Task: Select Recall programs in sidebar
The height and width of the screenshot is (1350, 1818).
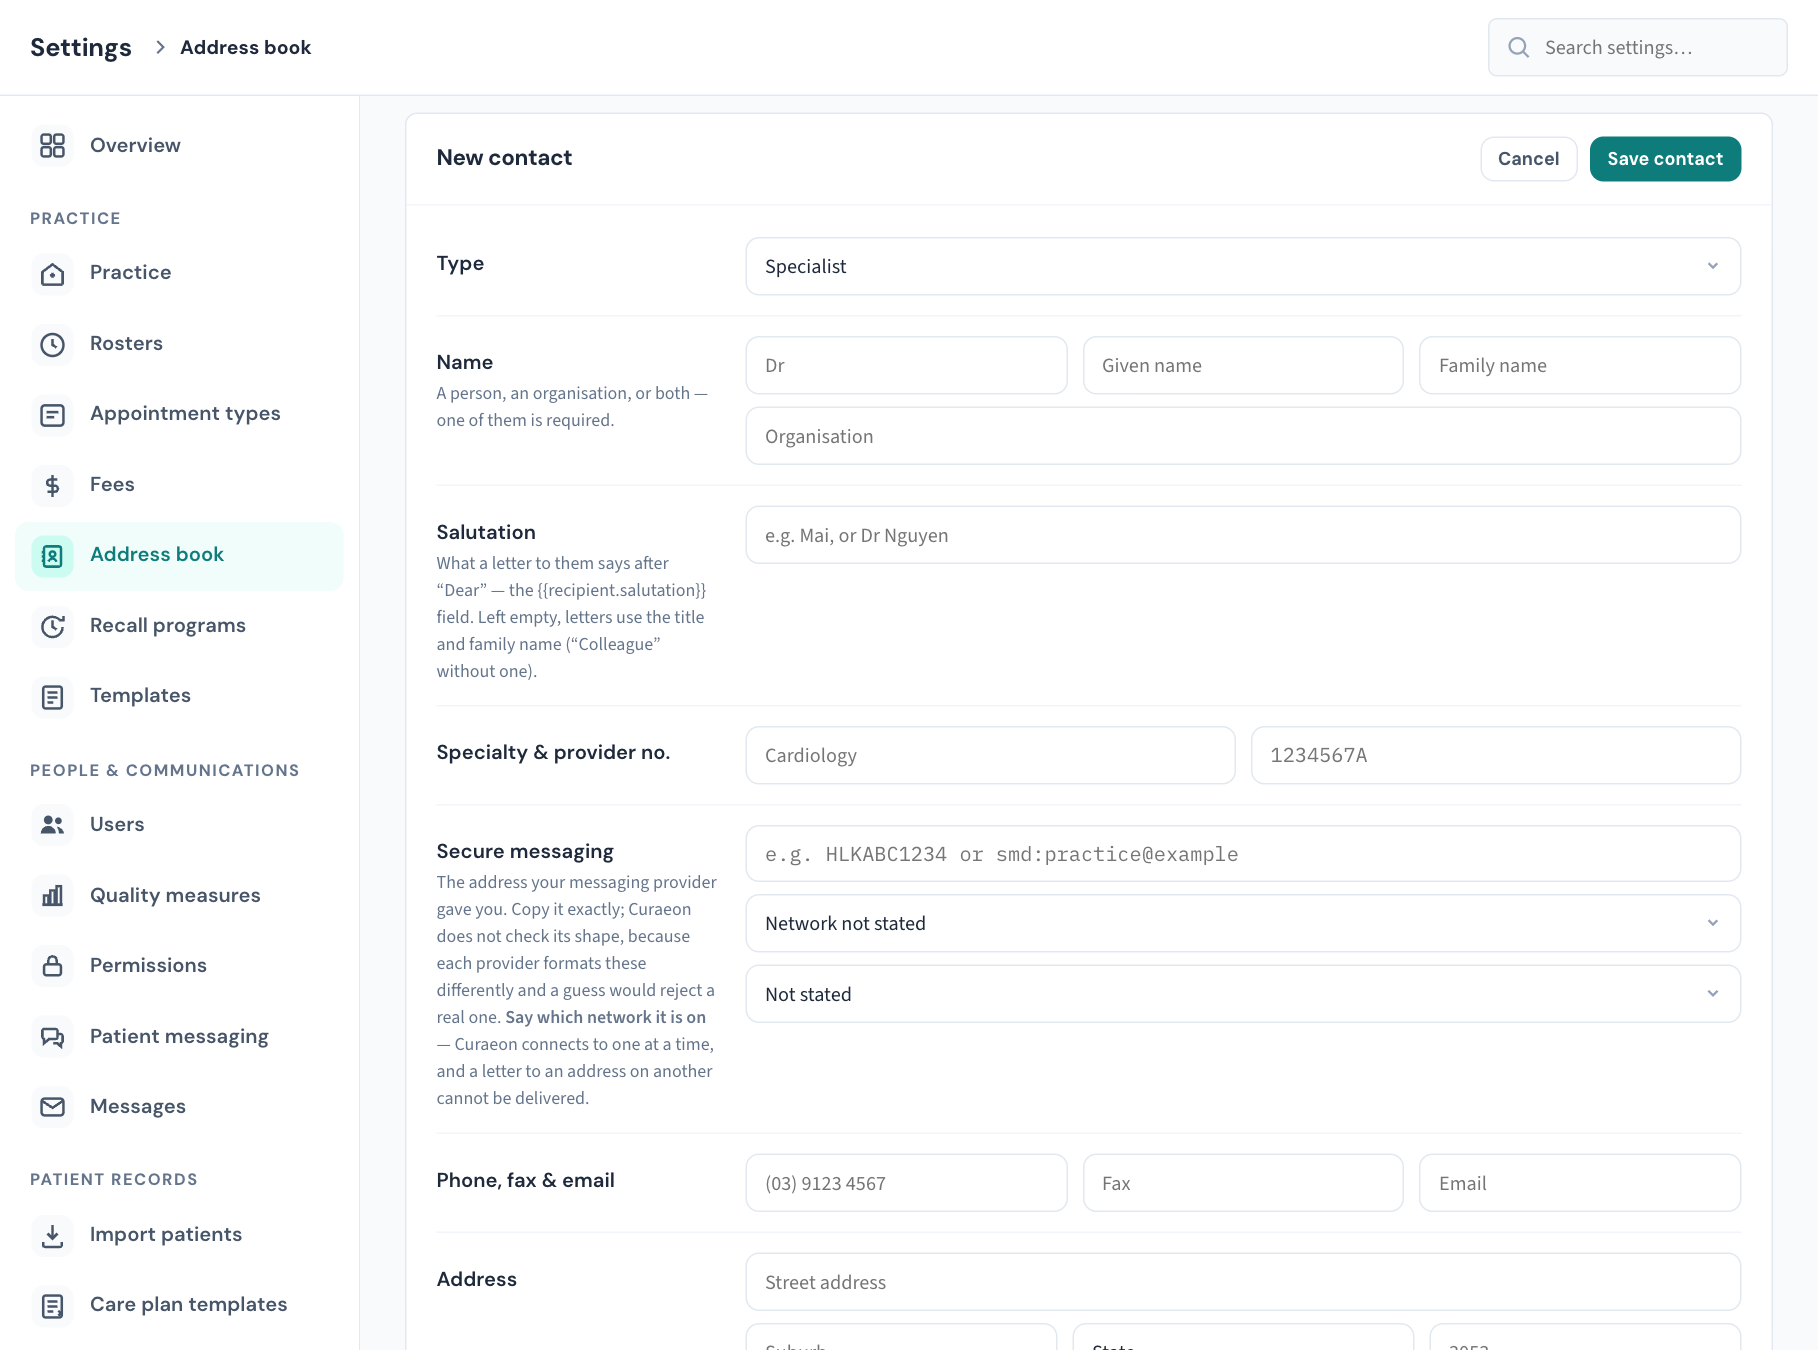Action: tap(179, 626)
